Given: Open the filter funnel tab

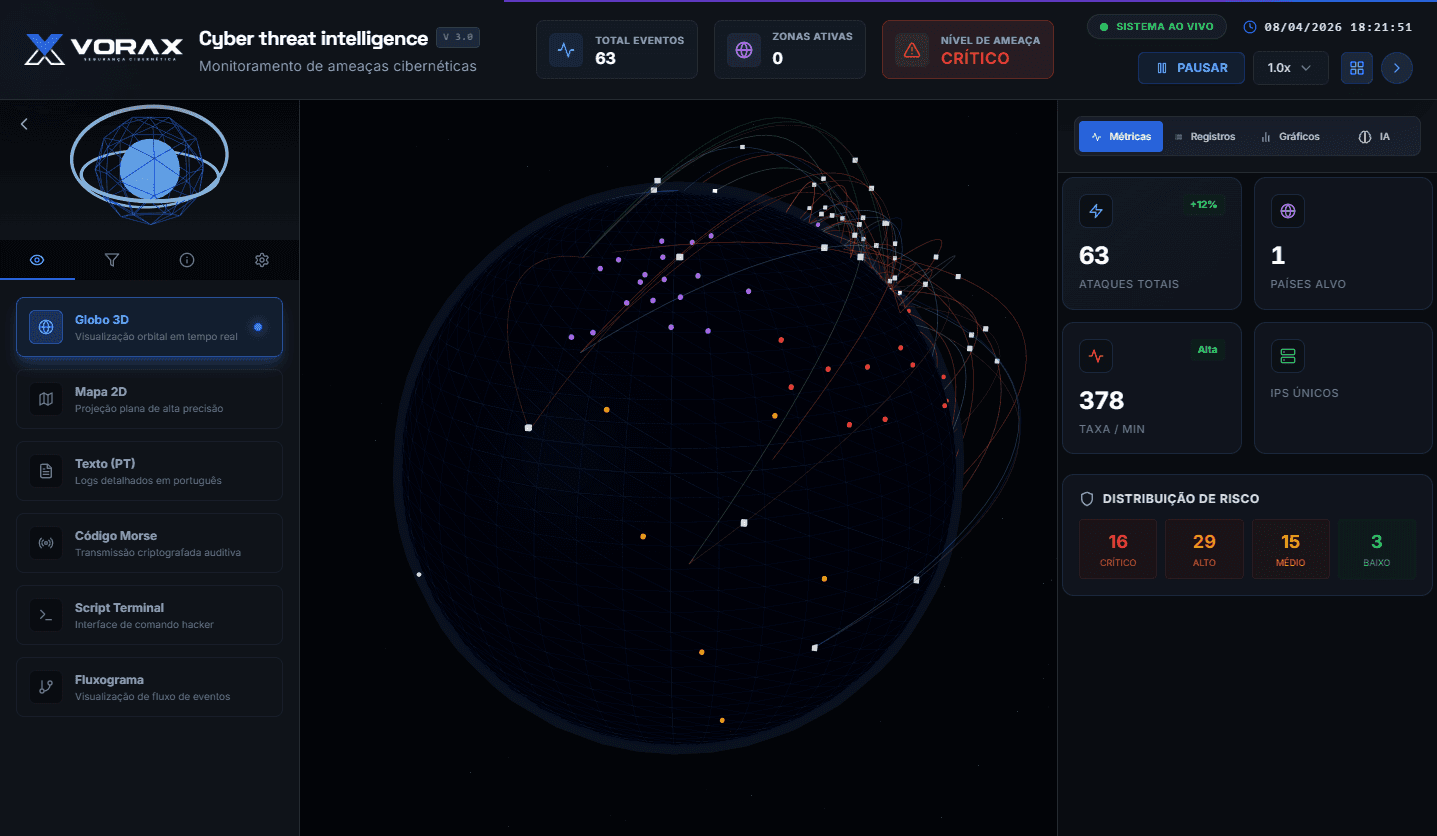Looking at the screenshot, I should [112, 260].
